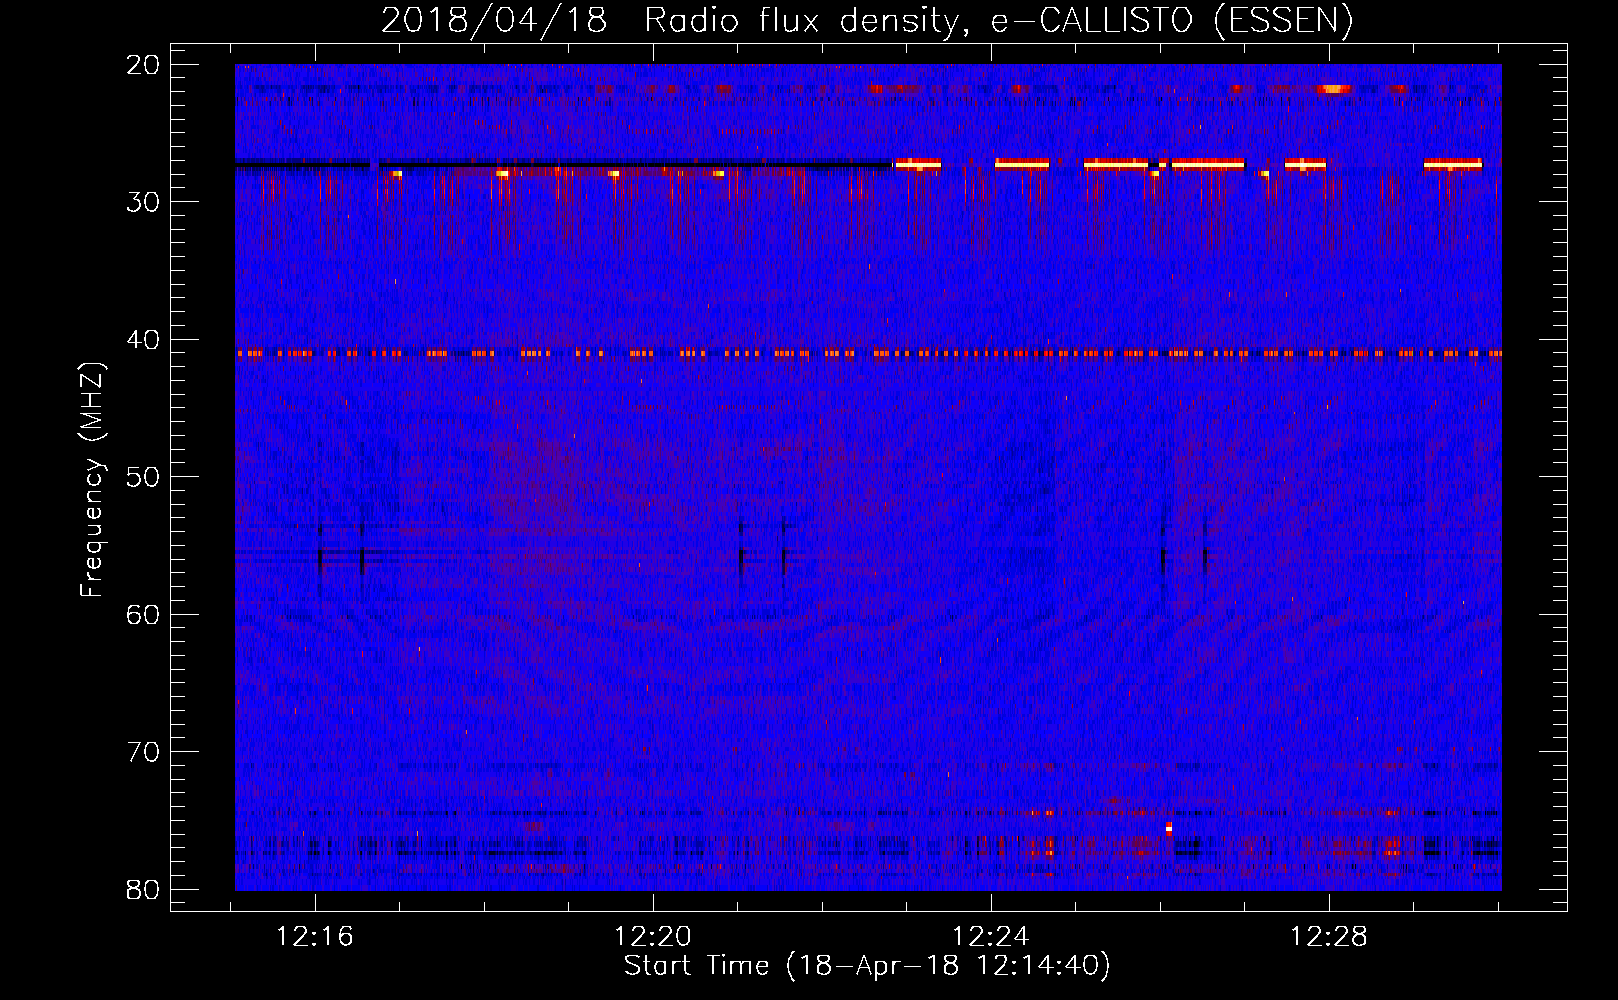Select the 60 frequency tick label
1618x1000 pixels.
(144, 615)
